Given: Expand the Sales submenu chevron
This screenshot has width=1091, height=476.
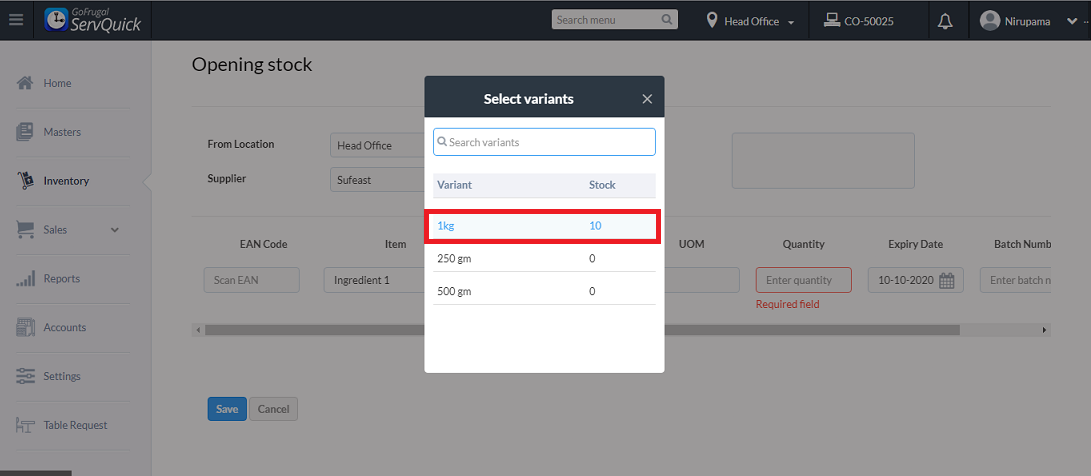Looking at the screenshot, I should (x=115, y=230).
